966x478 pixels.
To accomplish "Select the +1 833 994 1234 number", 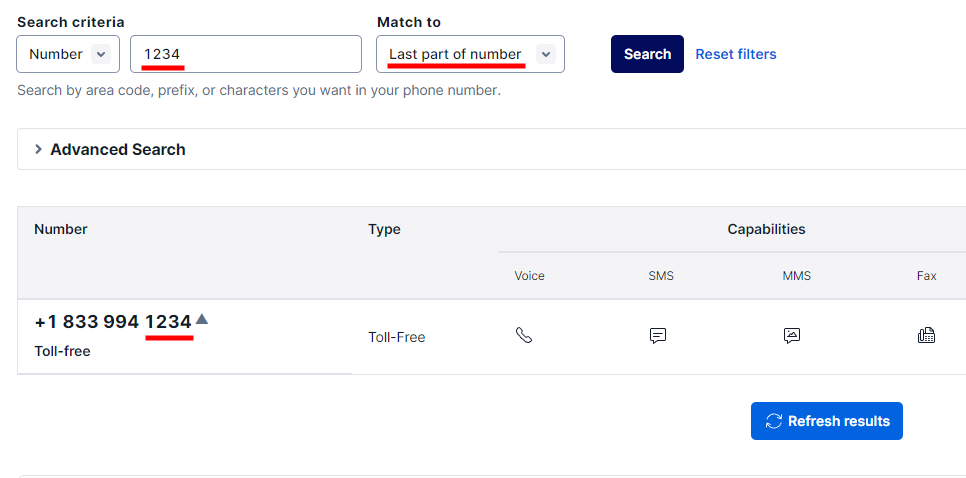I will coord(112,322).
